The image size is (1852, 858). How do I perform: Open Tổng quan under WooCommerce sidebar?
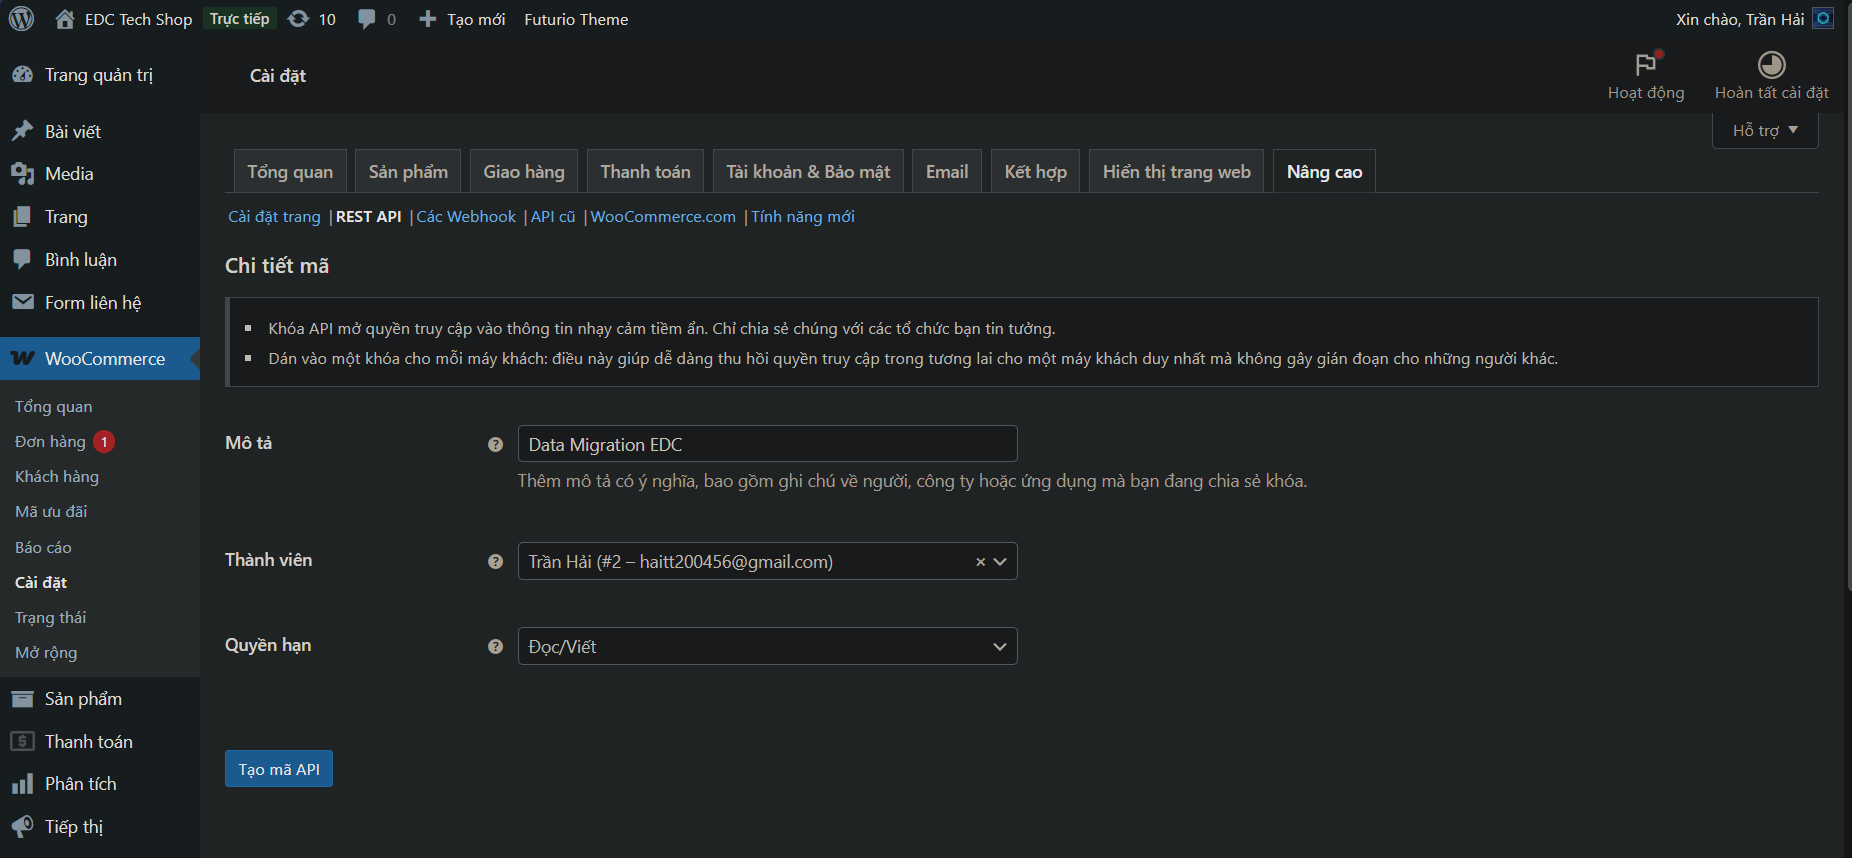pyautogui.click(x=53, y=406)
